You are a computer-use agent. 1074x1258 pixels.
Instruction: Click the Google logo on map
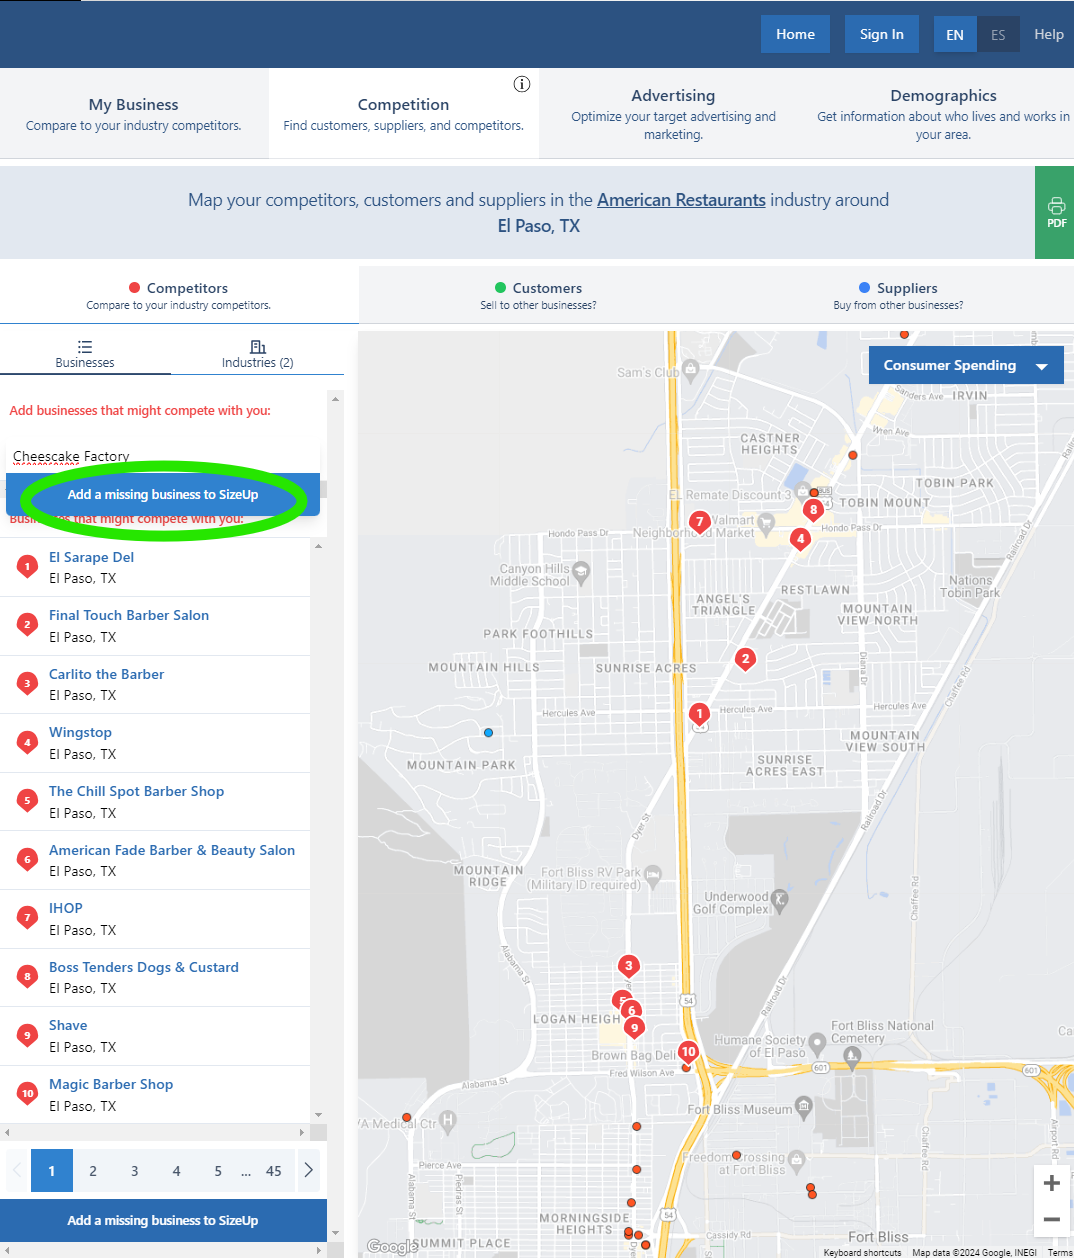coord(392,1246)
